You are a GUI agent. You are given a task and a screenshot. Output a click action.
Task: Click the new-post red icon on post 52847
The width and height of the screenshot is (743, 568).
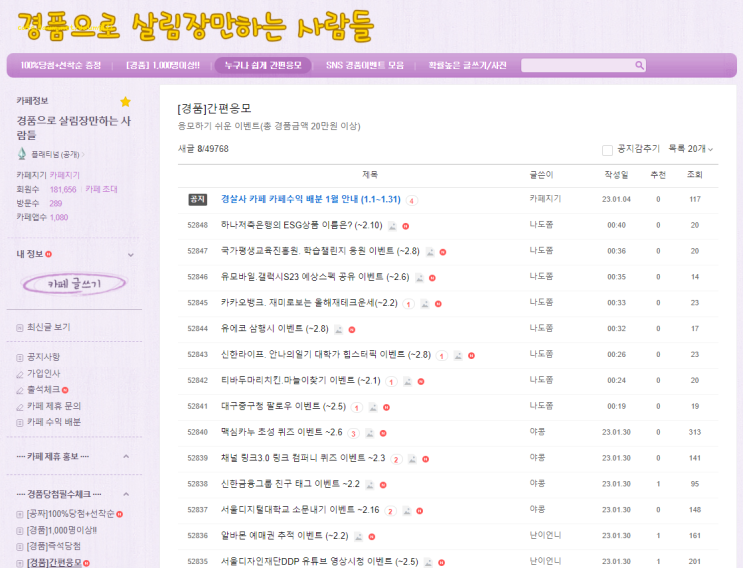(443, 252)
